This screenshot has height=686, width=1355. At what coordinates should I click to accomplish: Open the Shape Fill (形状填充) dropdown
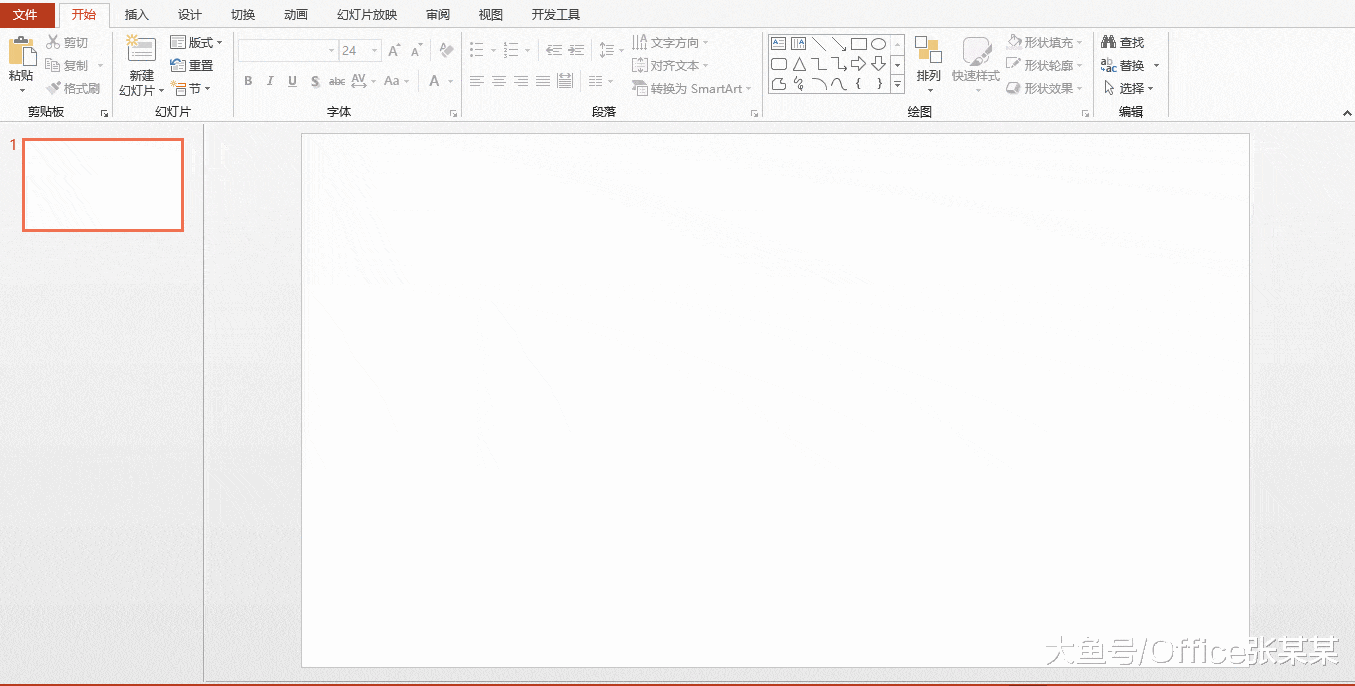click(x=1045, y=42)
